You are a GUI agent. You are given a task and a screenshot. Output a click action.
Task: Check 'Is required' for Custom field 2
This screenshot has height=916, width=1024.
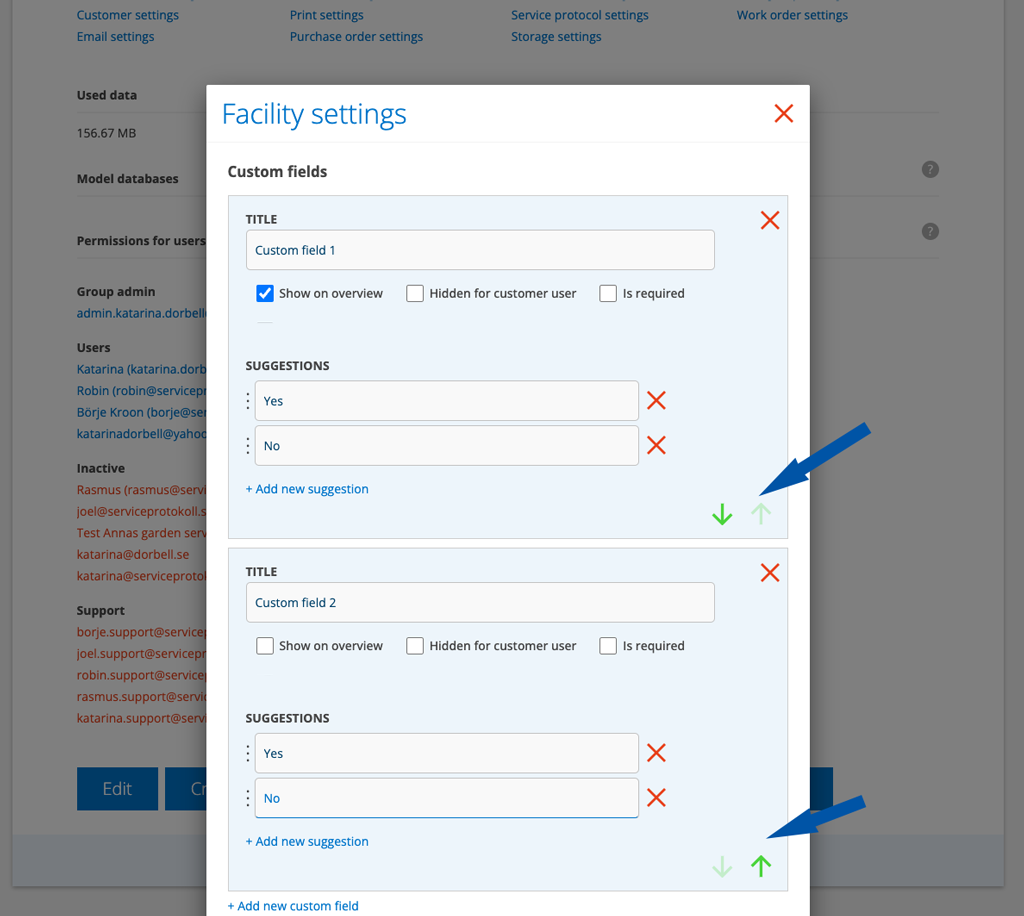[x=608, y=646]
